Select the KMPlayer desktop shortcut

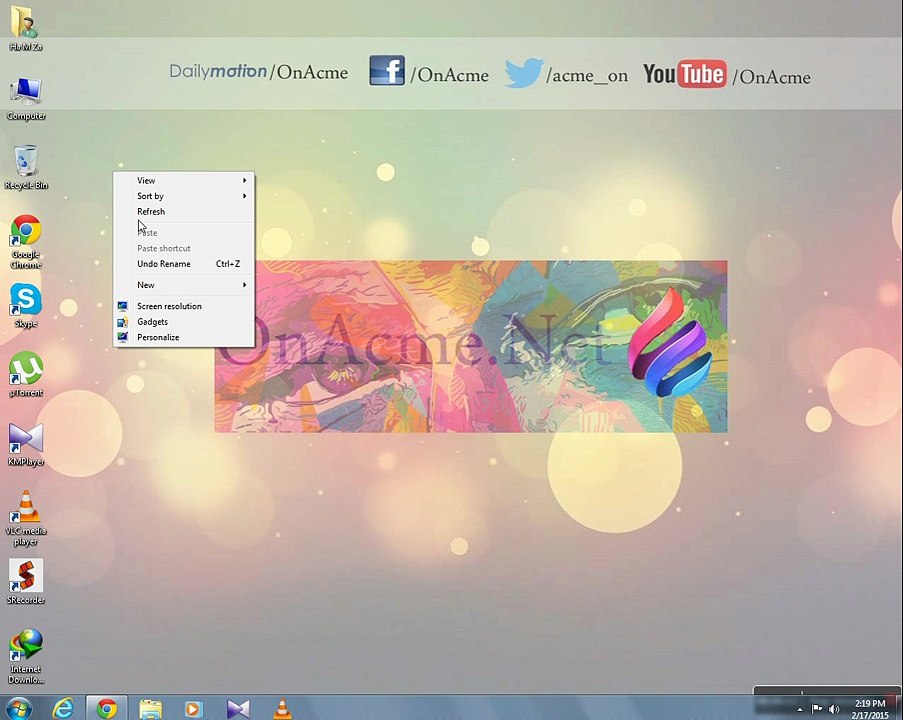26,444
